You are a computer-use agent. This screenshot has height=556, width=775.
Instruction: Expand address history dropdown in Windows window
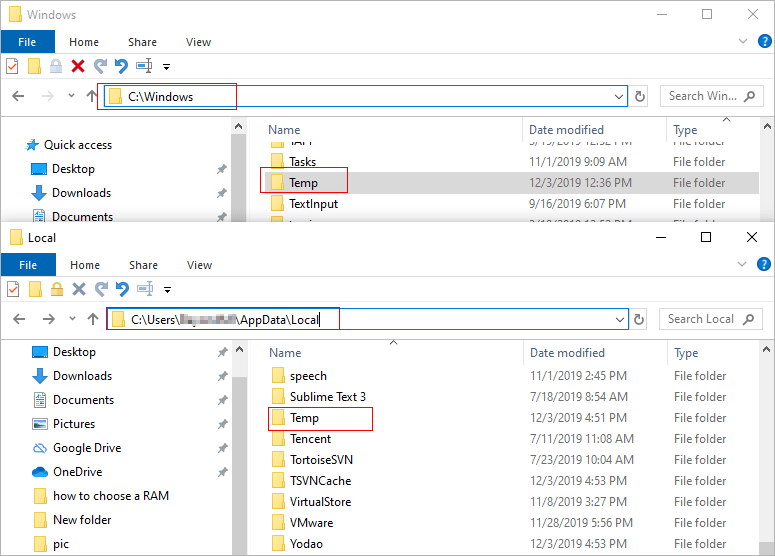point(619,96)
